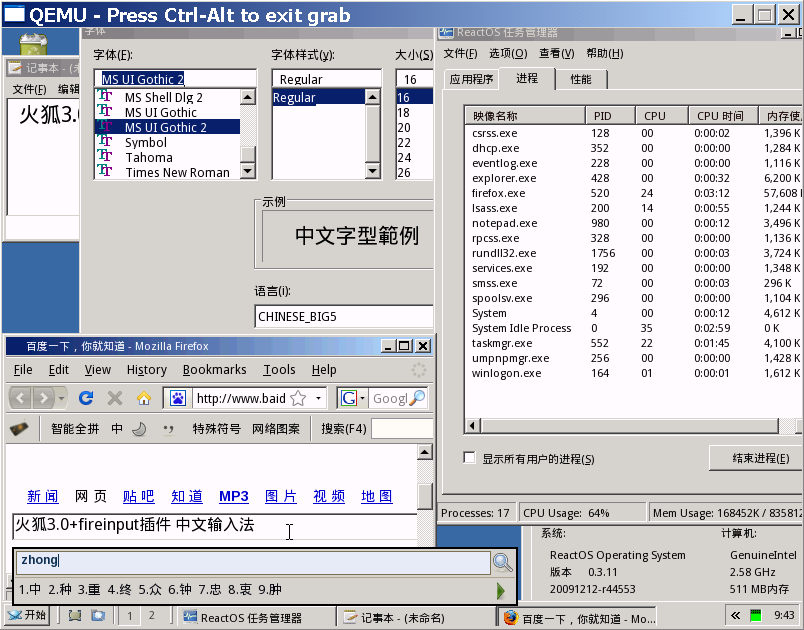804x630 pixels.
Task: Open Firefox home page via house icon
Action: [x=144, y=398]
